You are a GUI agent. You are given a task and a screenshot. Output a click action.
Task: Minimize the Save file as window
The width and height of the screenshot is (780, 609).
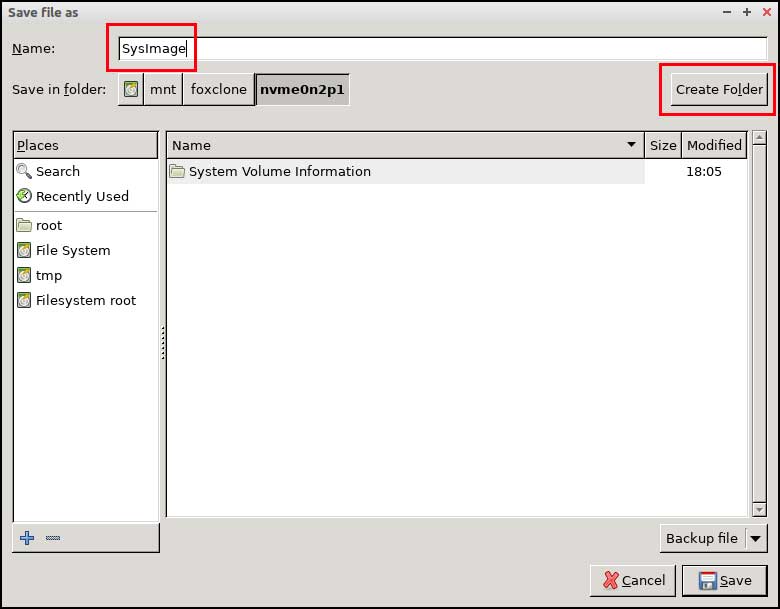point(727,12)
